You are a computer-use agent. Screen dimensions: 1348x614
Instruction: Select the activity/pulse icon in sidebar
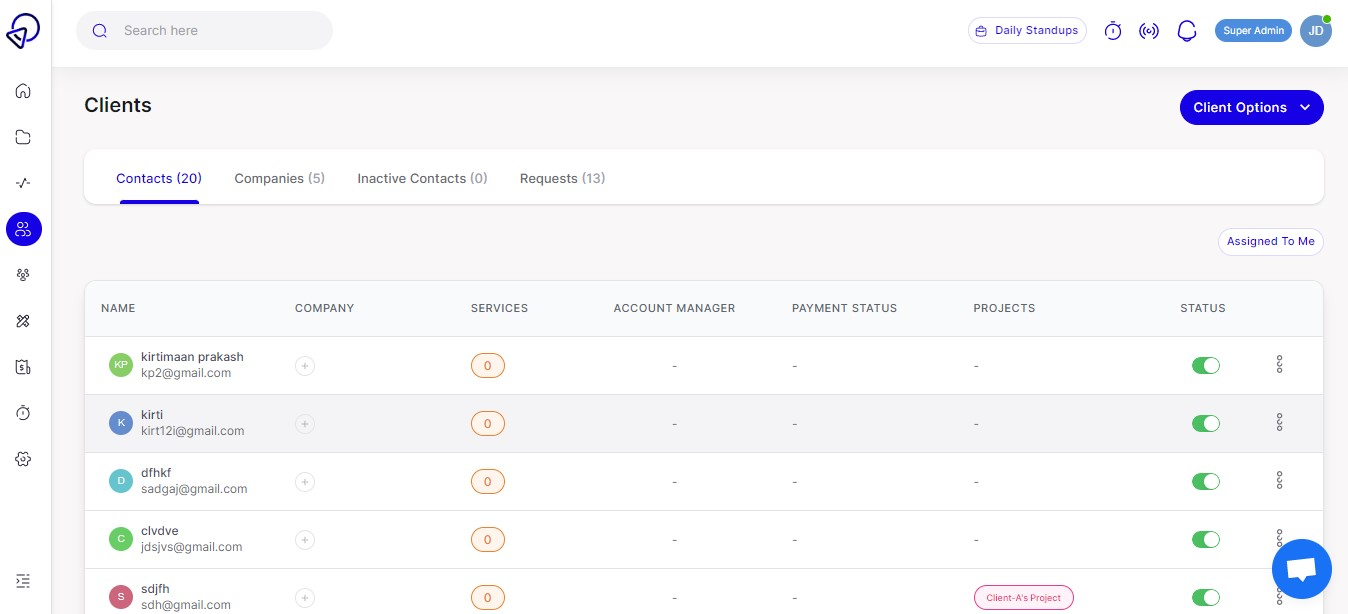[23, 183]
